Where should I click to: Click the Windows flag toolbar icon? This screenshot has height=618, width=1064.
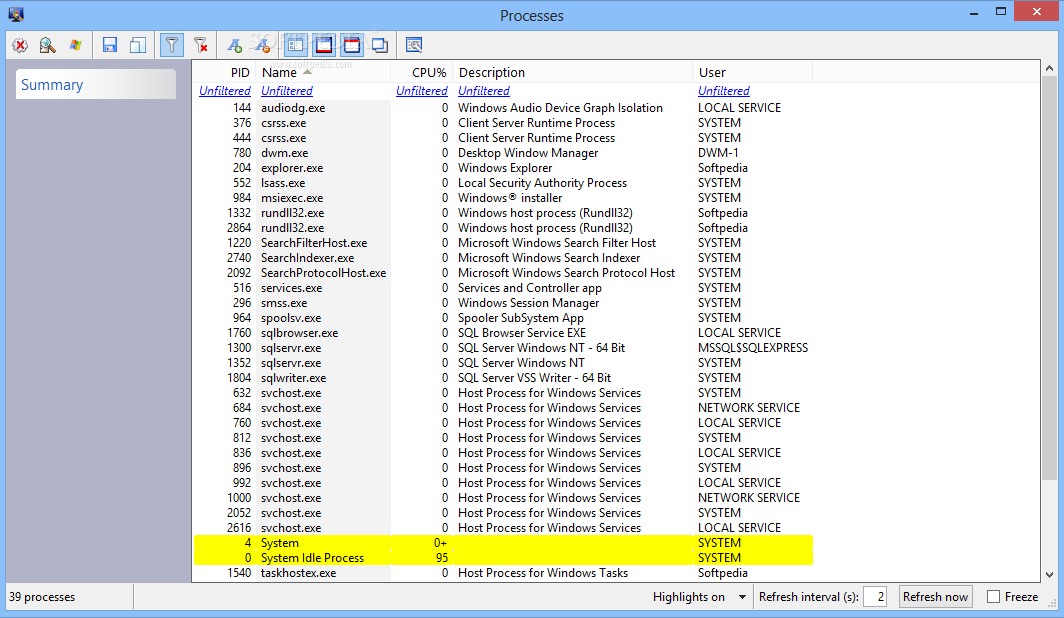[x=75, y=45]
